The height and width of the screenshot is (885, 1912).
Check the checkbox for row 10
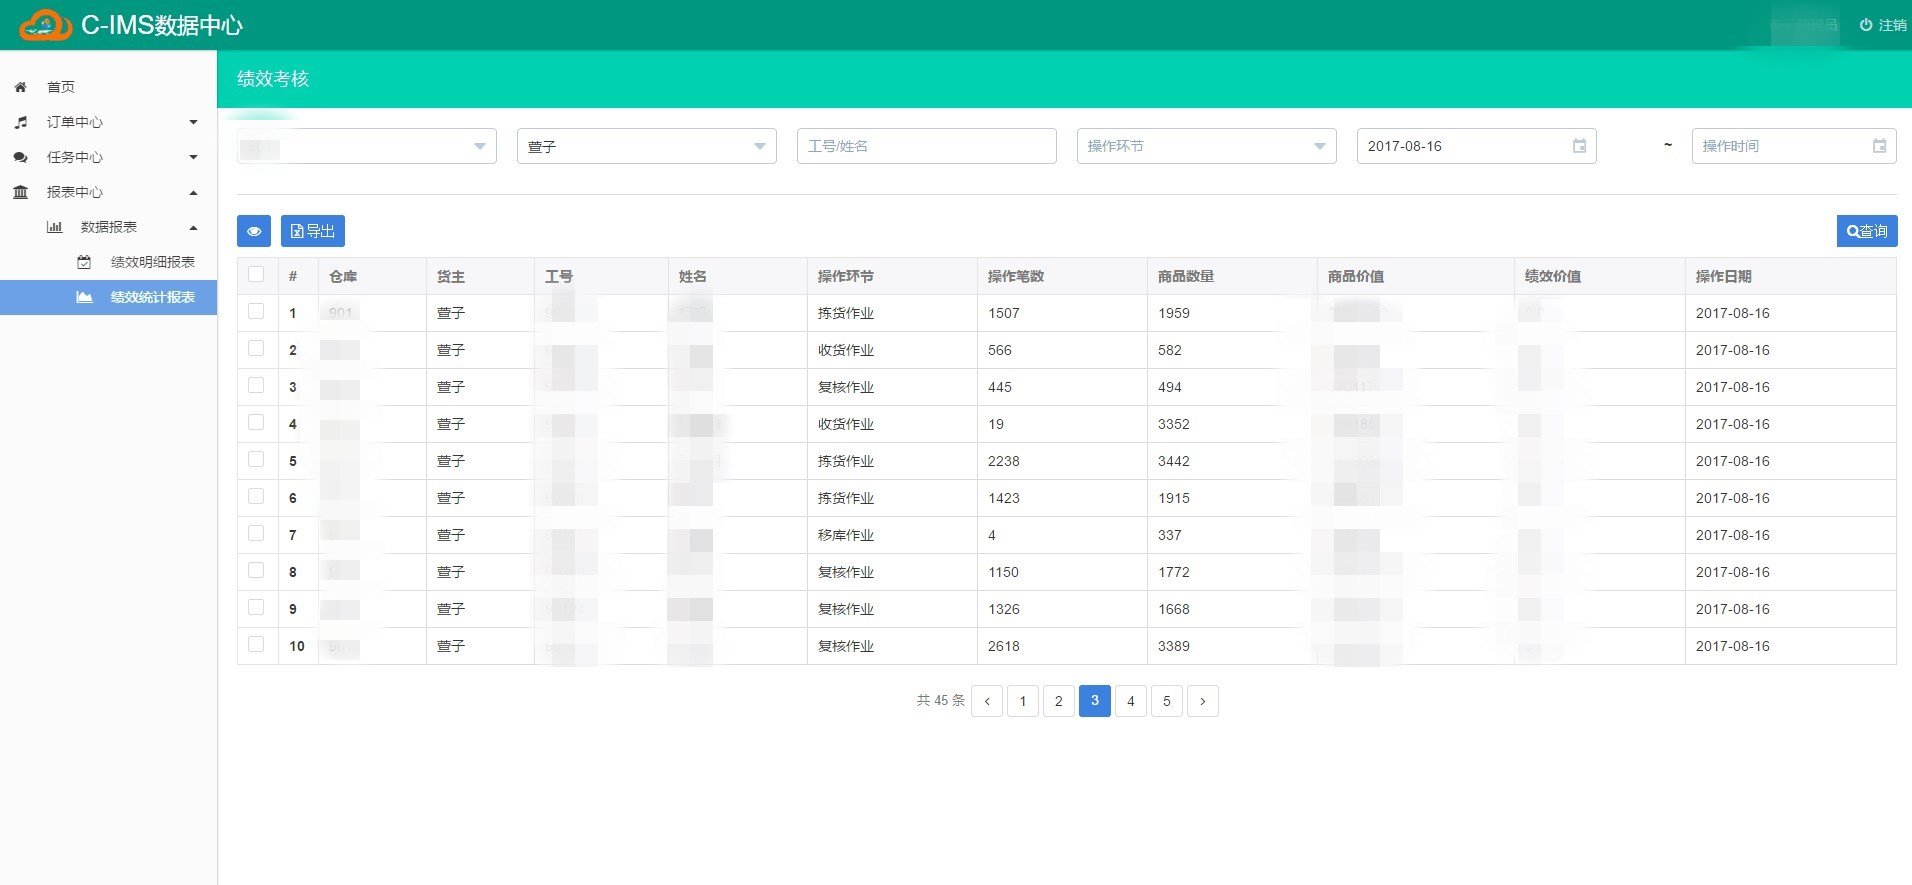[256, 645]
